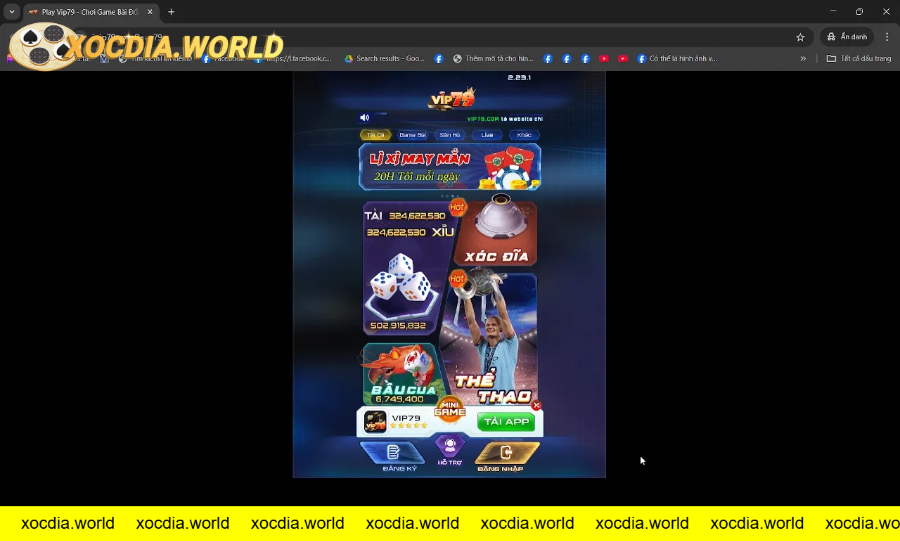Close the VIP79 app download banner

pyautogui.click(x=536, y=405)
